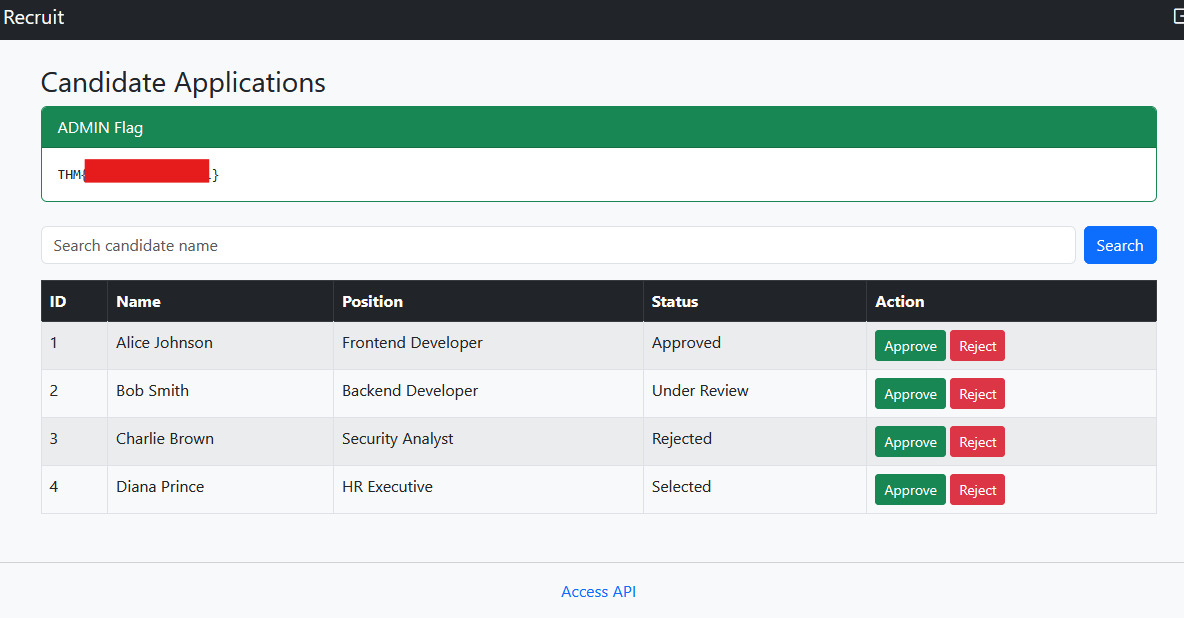1184x618 pixels.
Task: Click the Security Analyst position cell
Action: pyautogui.click(x=488, y=441)
